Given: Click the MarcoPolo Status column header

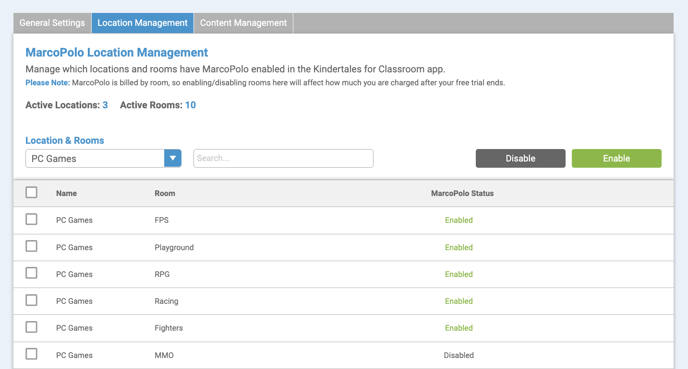Looking at the screenshot, I should click(462, 193).
